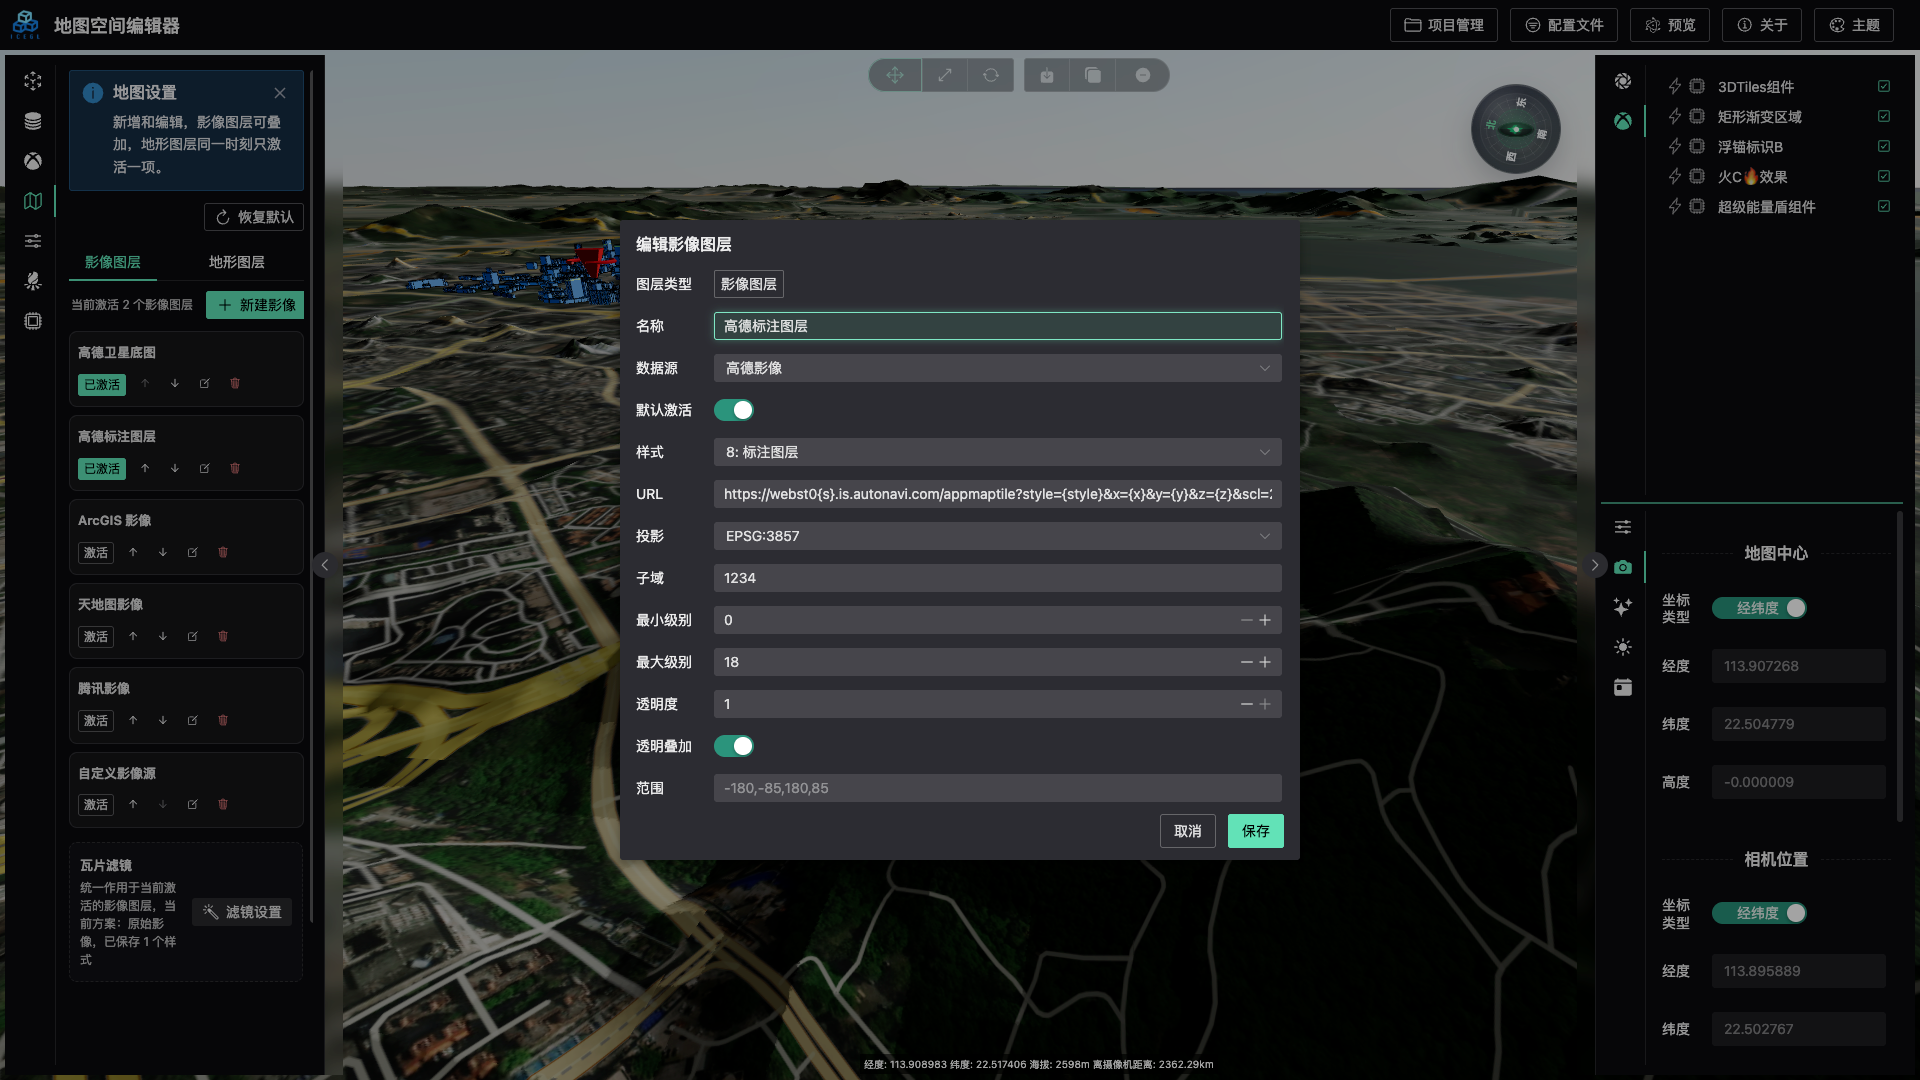Click the rotate tool in viewport toolbar
This screenshot has height=1080, width=1920.
coord(990,75)
